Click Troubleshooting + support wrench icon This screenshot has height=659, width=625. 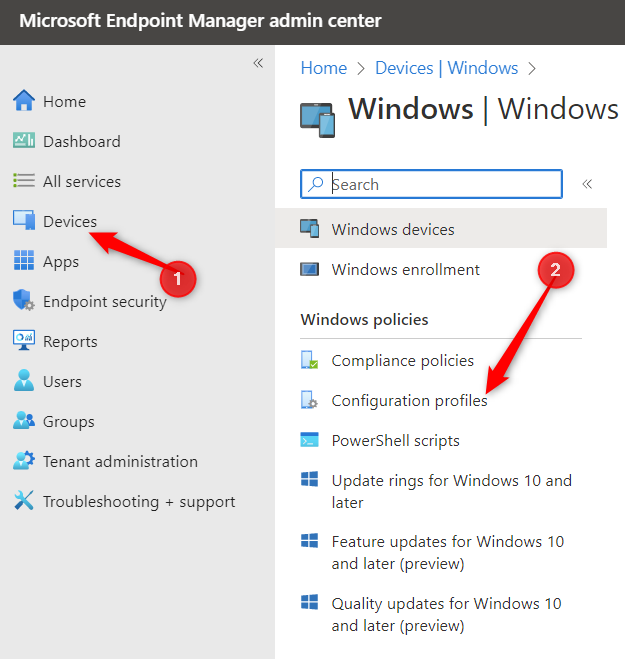(x=24, y=501)
